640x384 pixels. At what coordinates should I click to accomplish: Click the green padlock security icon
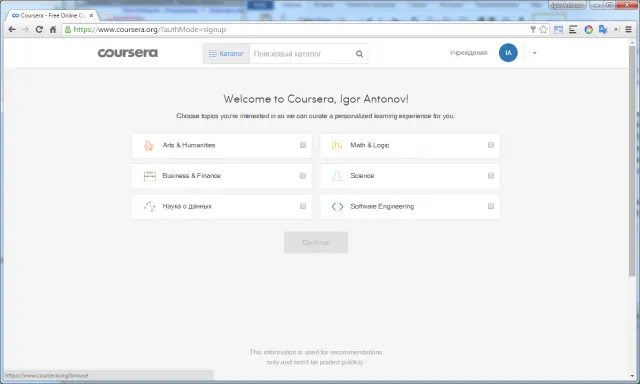[68, 29]
